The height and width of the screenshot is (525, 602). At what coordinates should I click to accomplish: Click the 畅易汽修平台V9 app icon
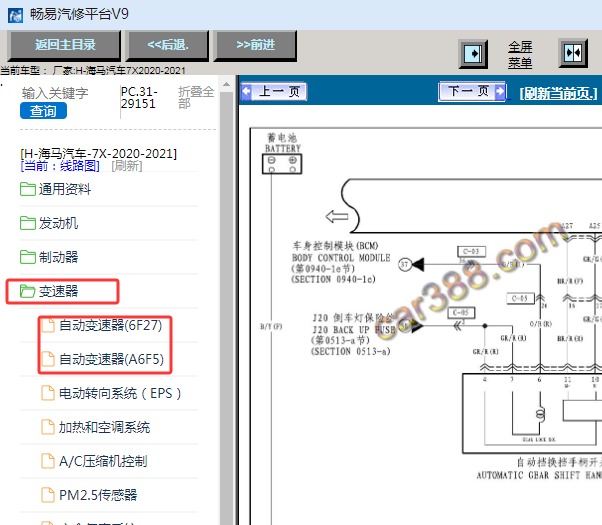[15, 15]
